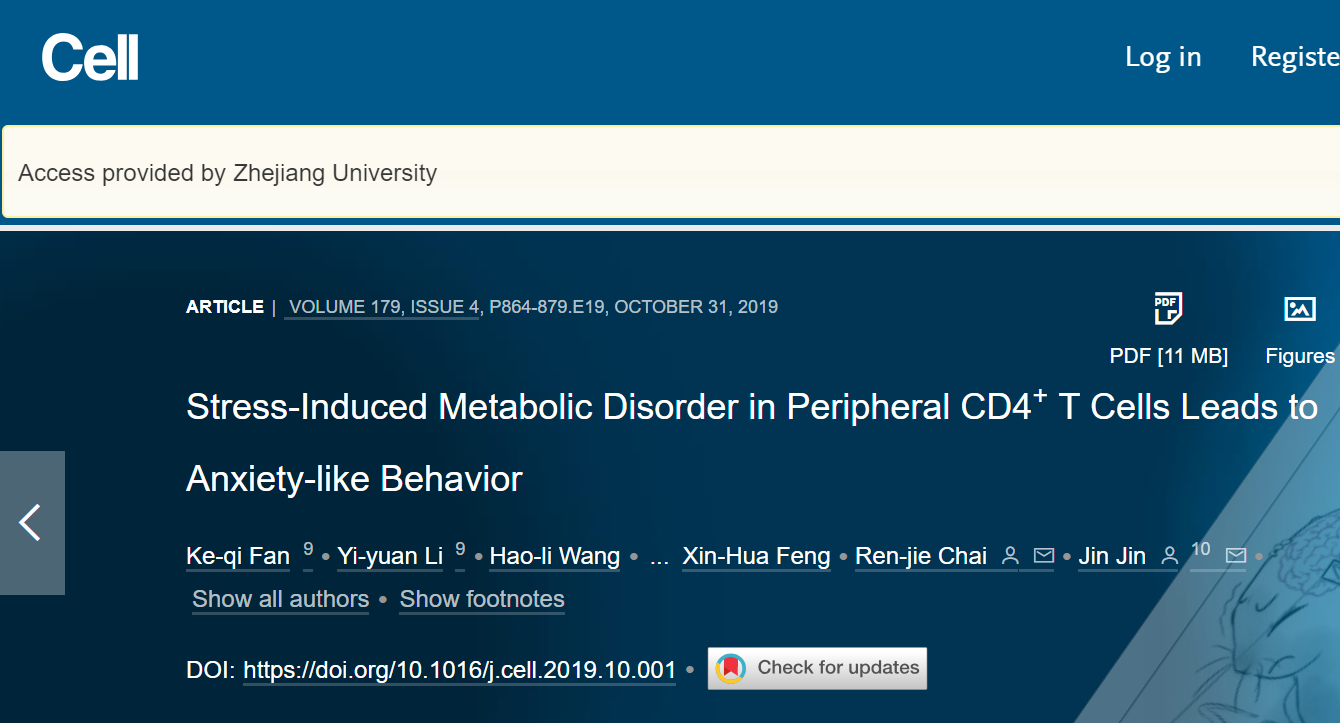This screenshot has width=1340, height=723.
Task: Open Ren-jie Chai's author profile icon
Action: pyautogui.click(x=1010, y=556)
